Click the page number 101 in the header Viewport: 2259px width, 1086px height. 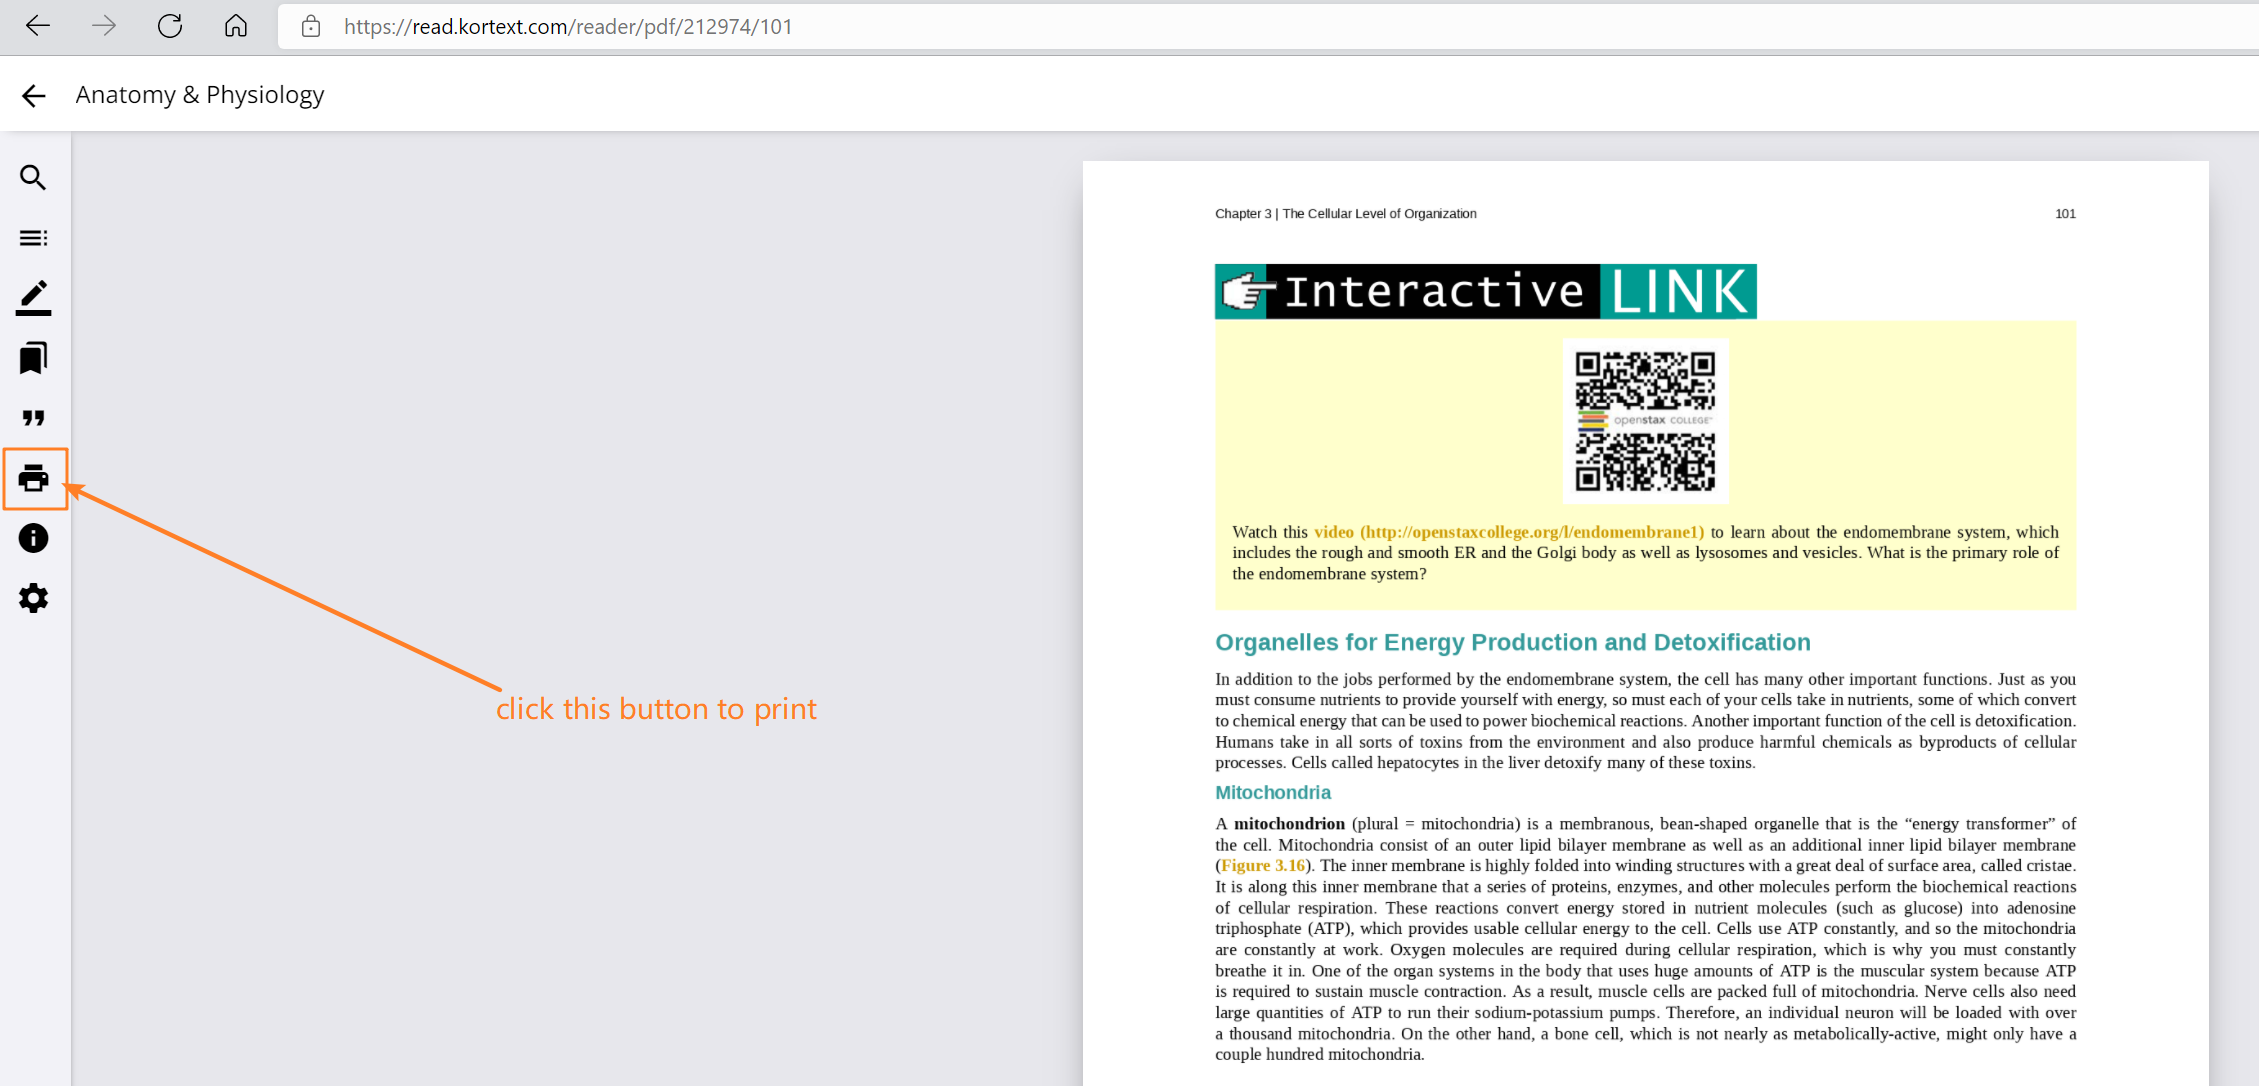coord(2065,214)
